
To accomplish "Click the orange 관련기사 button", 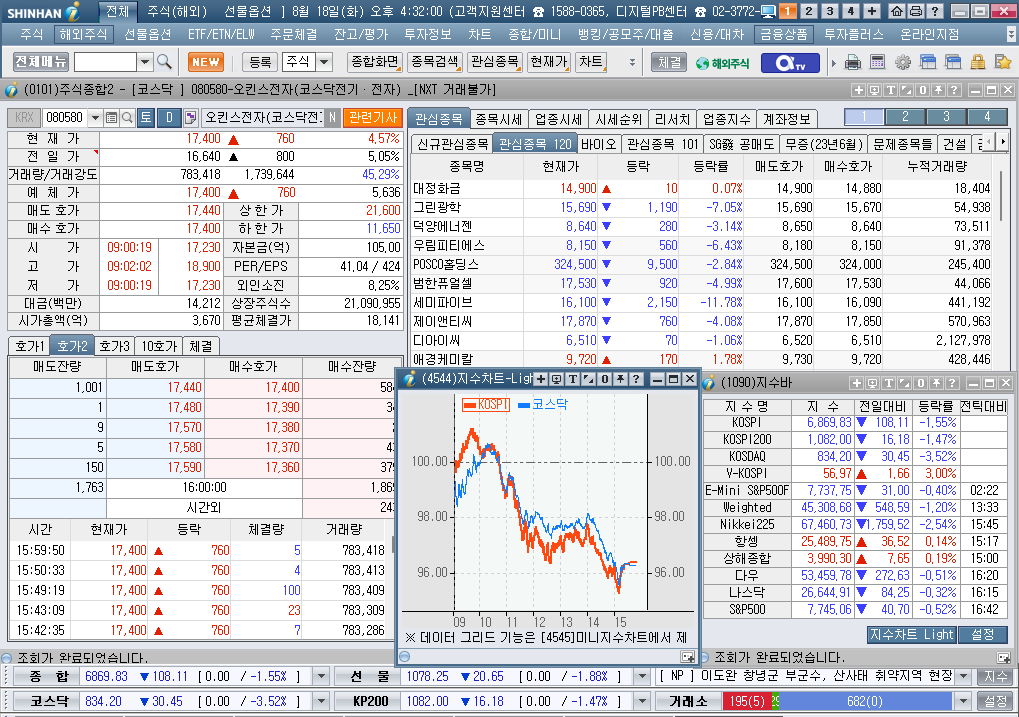I will [373, 118].
